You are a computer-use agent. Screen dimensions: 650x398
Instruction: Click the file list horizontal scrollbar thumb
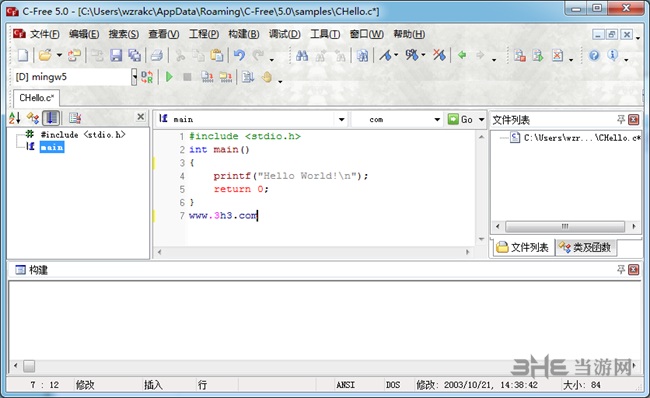coord(565,226)
